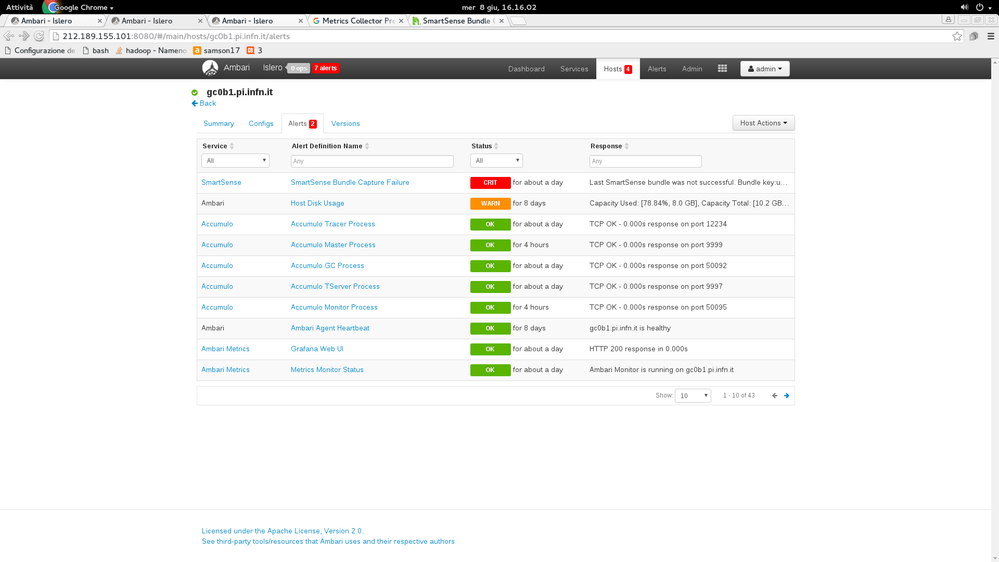Reload the page with refresh icon
999x562 pixels.
(39, 36)
